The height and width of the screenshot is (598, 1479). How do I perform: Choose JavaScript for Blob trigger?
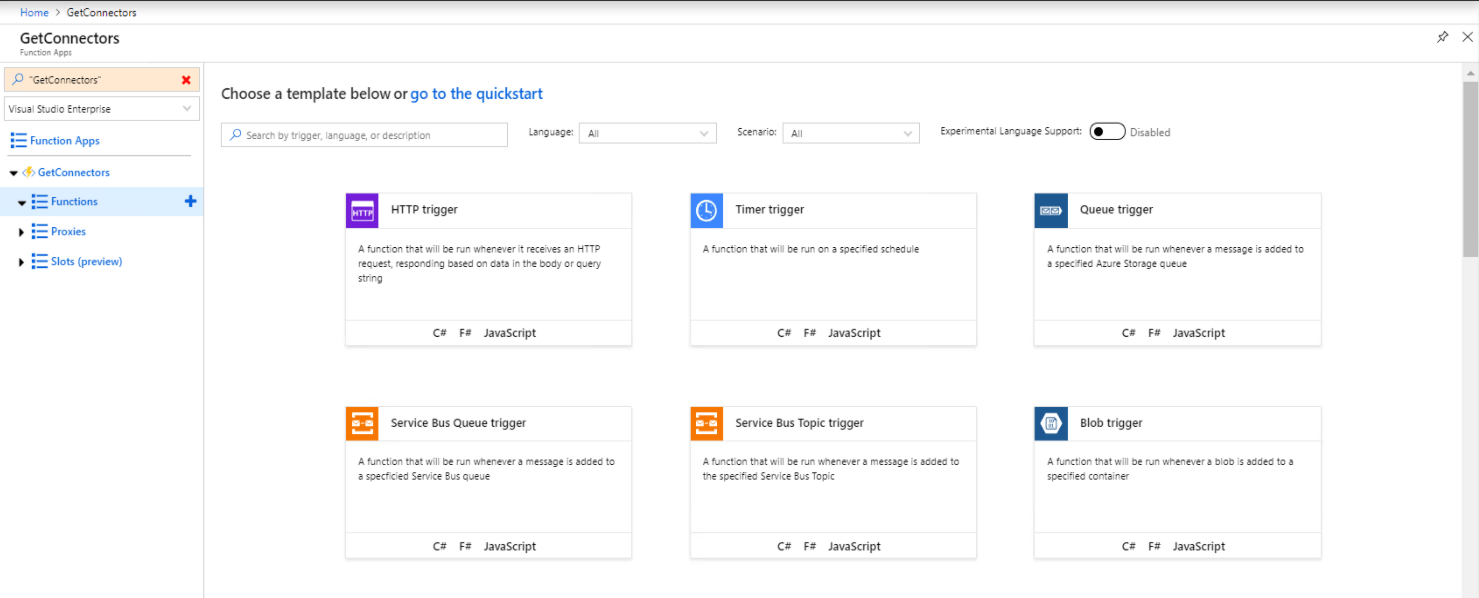[1199, 546]
